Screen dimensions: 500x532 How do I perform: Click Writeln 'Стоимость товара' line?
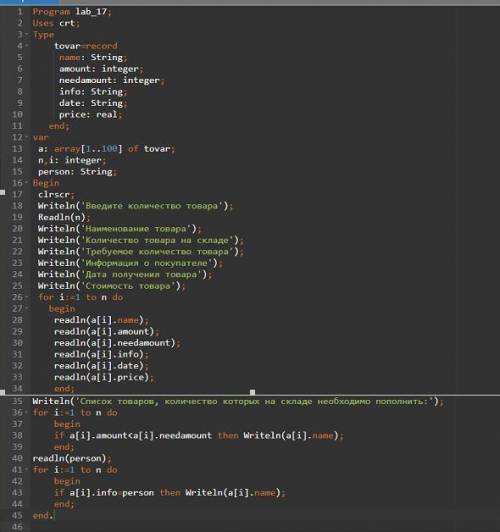112,286
